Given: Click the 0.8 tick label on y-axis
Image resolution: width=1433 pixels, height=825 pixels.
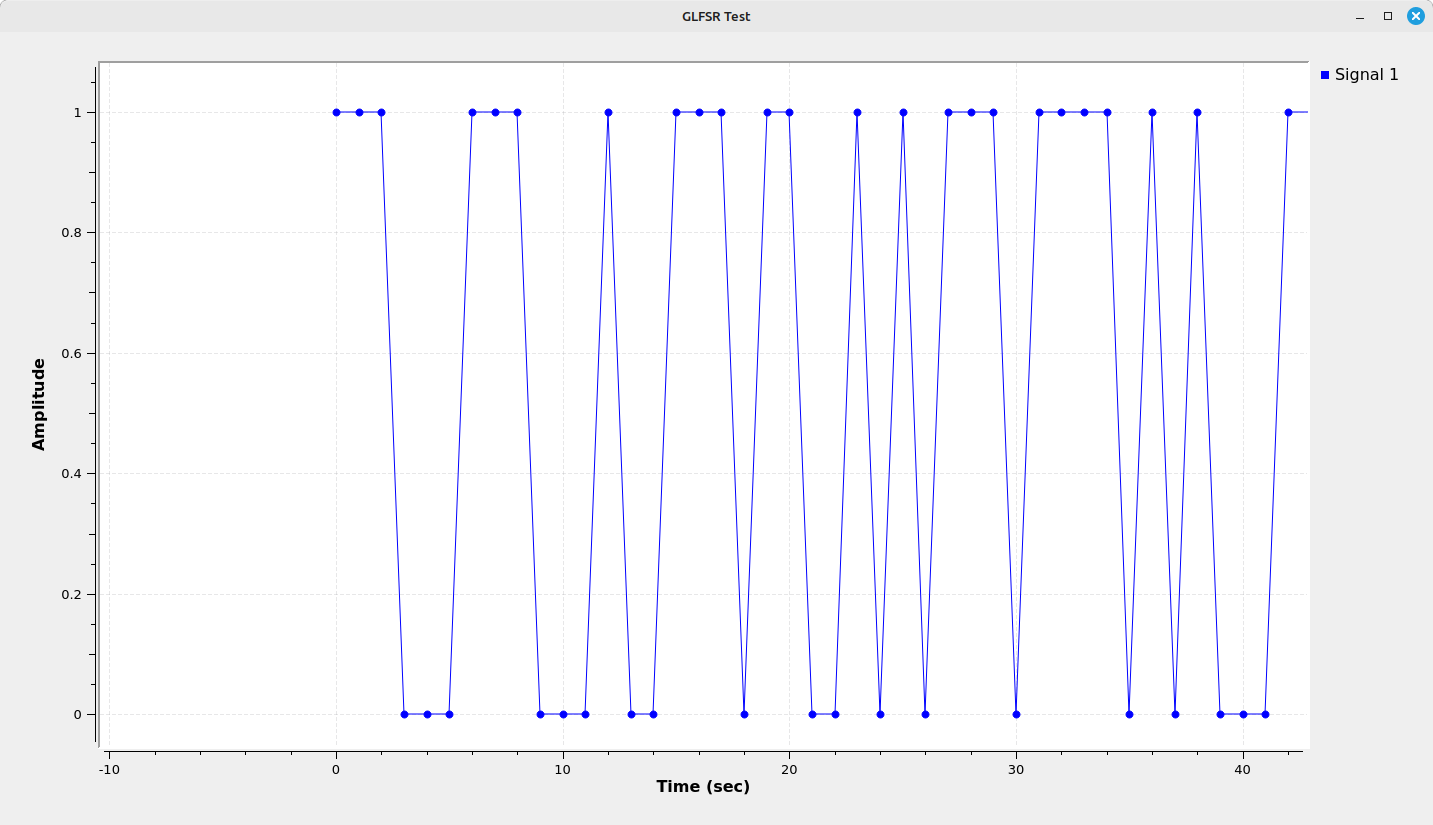Looking at the screenshot, I should 76,233.
